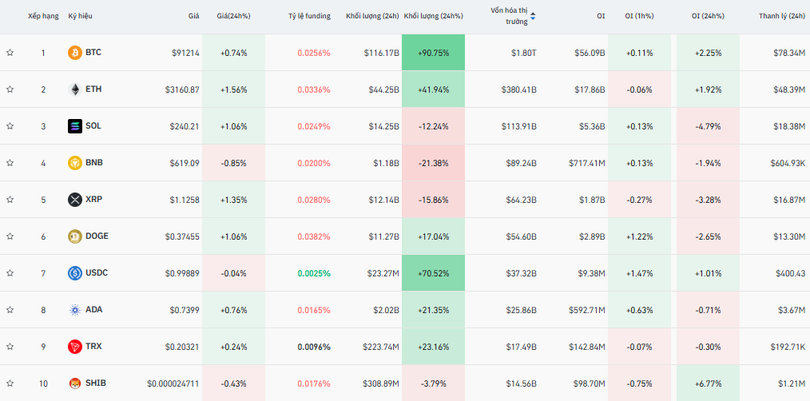The width and height of the screenshot is (810, 401).
Task: Click the BNB coin icon
Action: point(74,163)
